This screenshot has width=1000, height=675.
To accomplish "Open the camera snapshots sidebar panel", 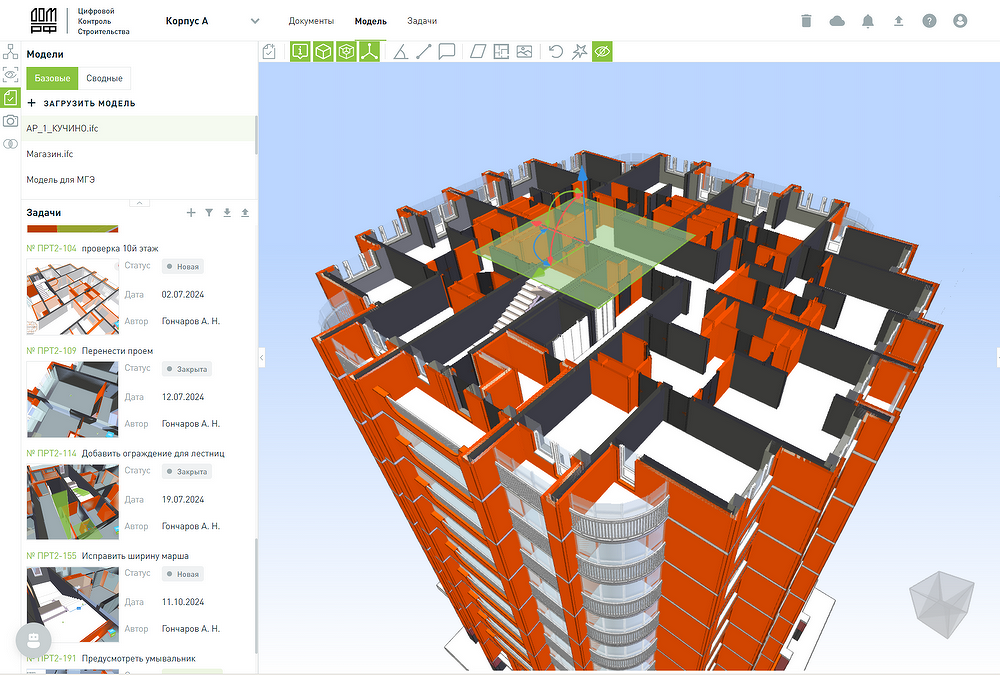I will (x=10, y=121).
